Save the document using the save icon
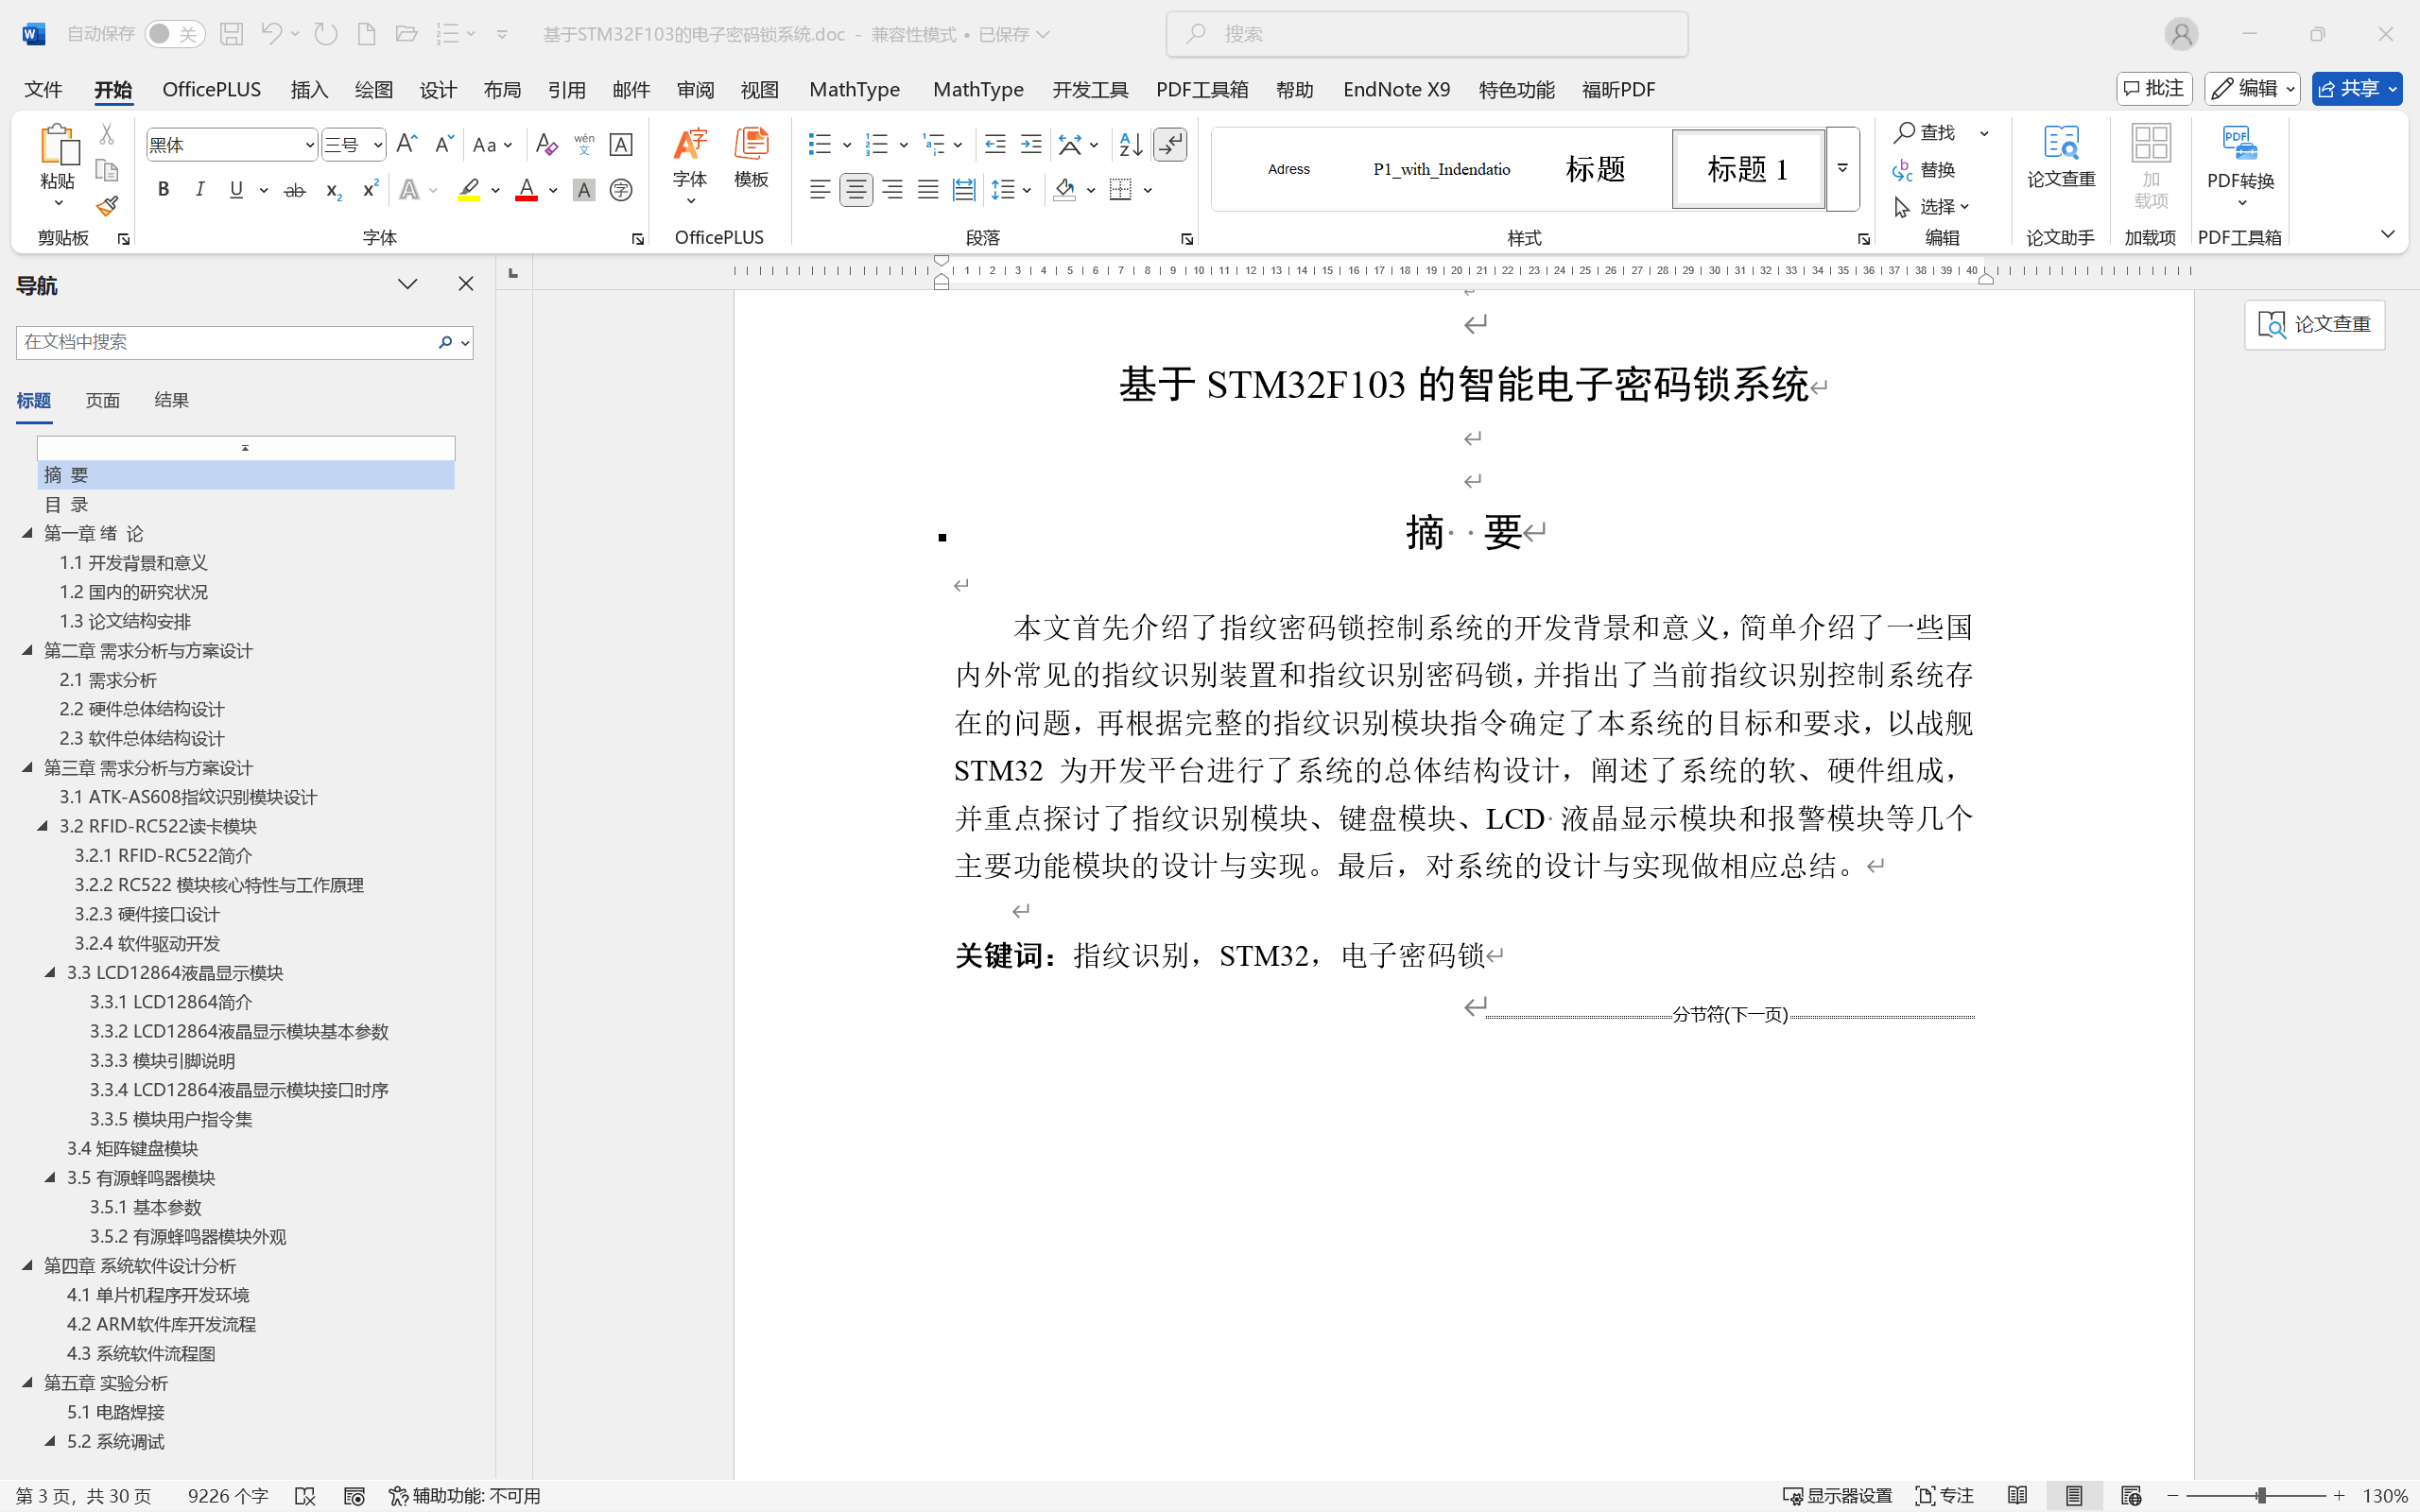The width and height of the screenshot is (2420, 1512). (x=232, y=34)
